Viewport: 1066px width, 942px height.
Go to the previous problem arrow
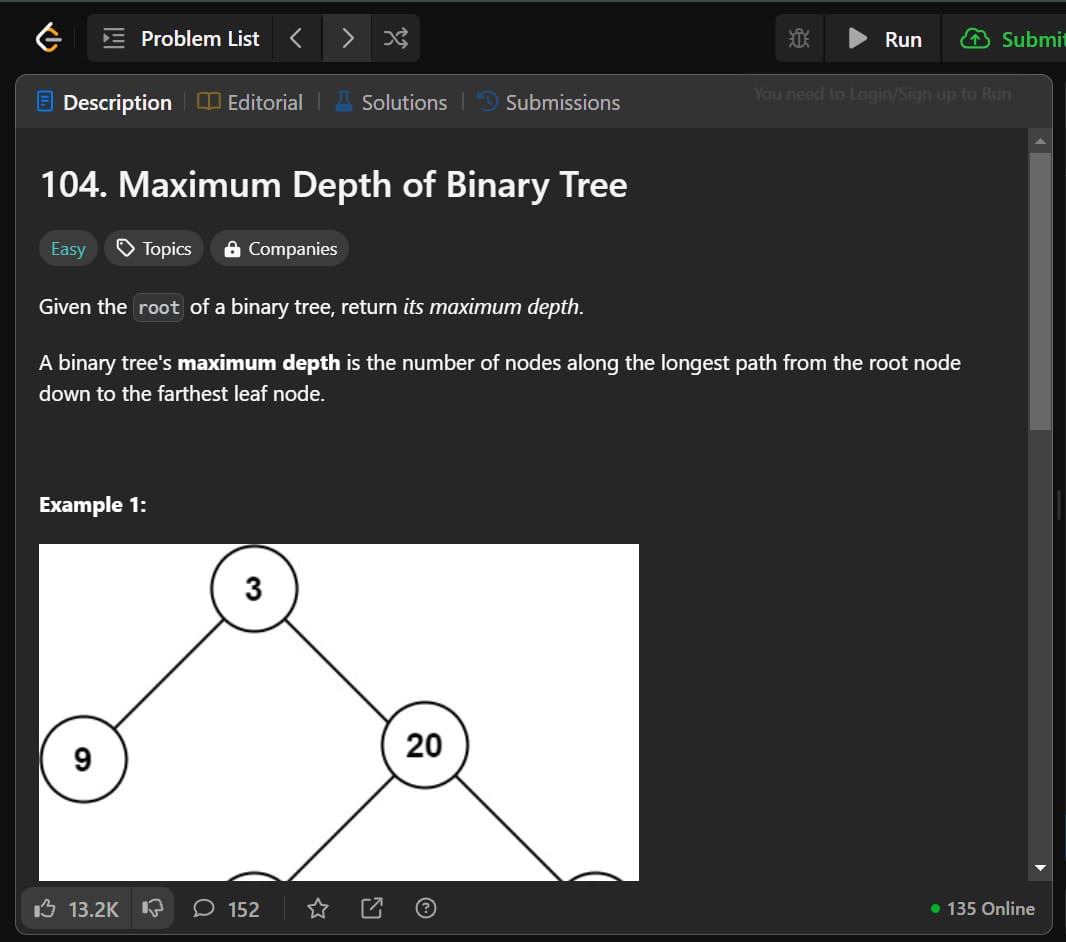(296, 38)
